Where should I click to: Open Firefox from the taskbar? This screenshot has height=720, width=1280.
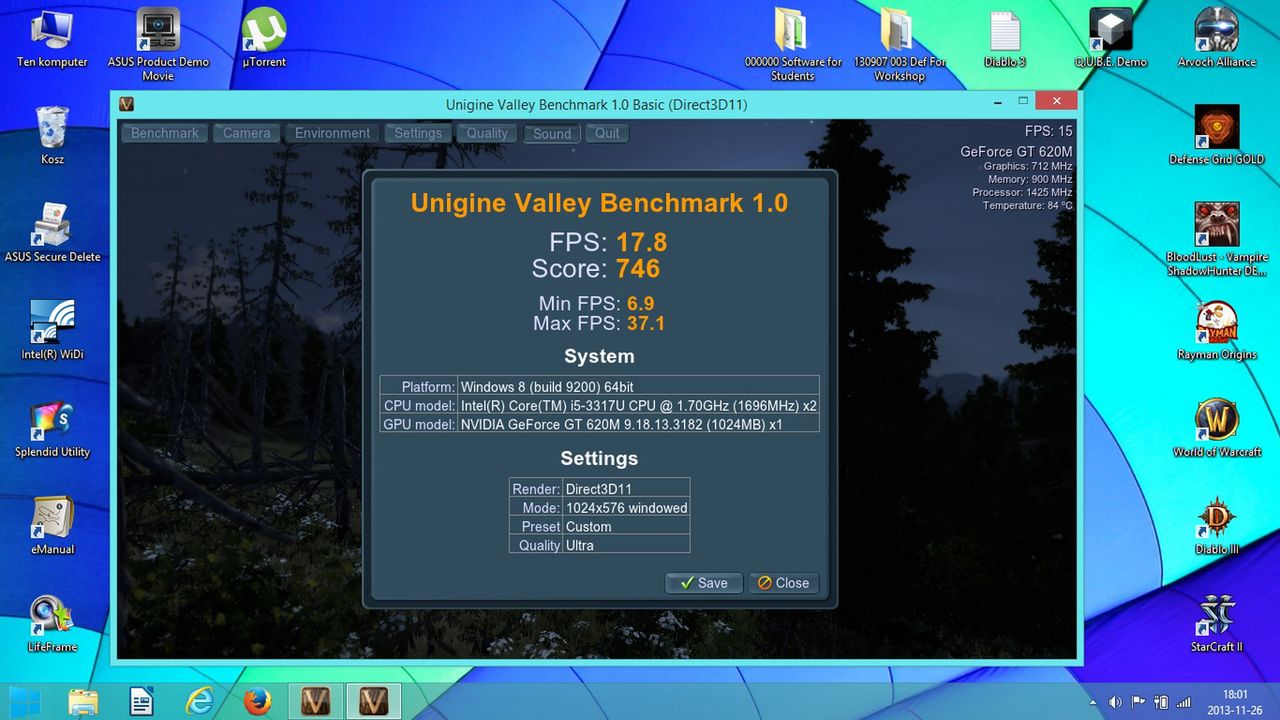258,700
